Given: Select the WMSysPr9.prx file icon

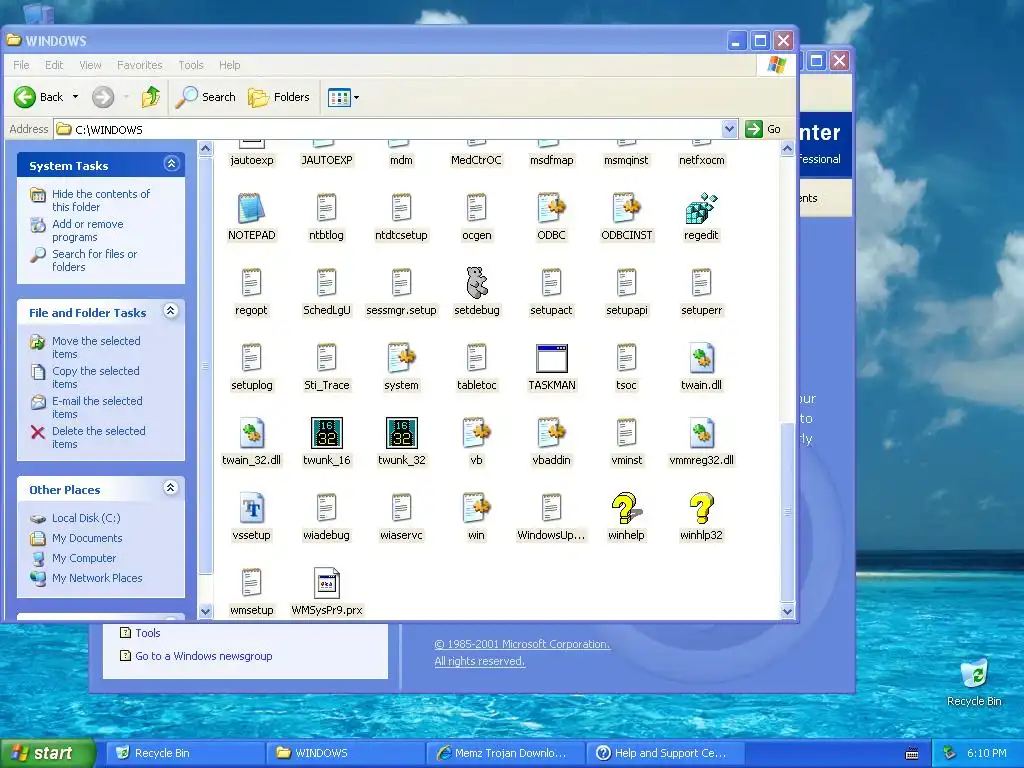Looking at the screenshot, I should coord(327,583).
